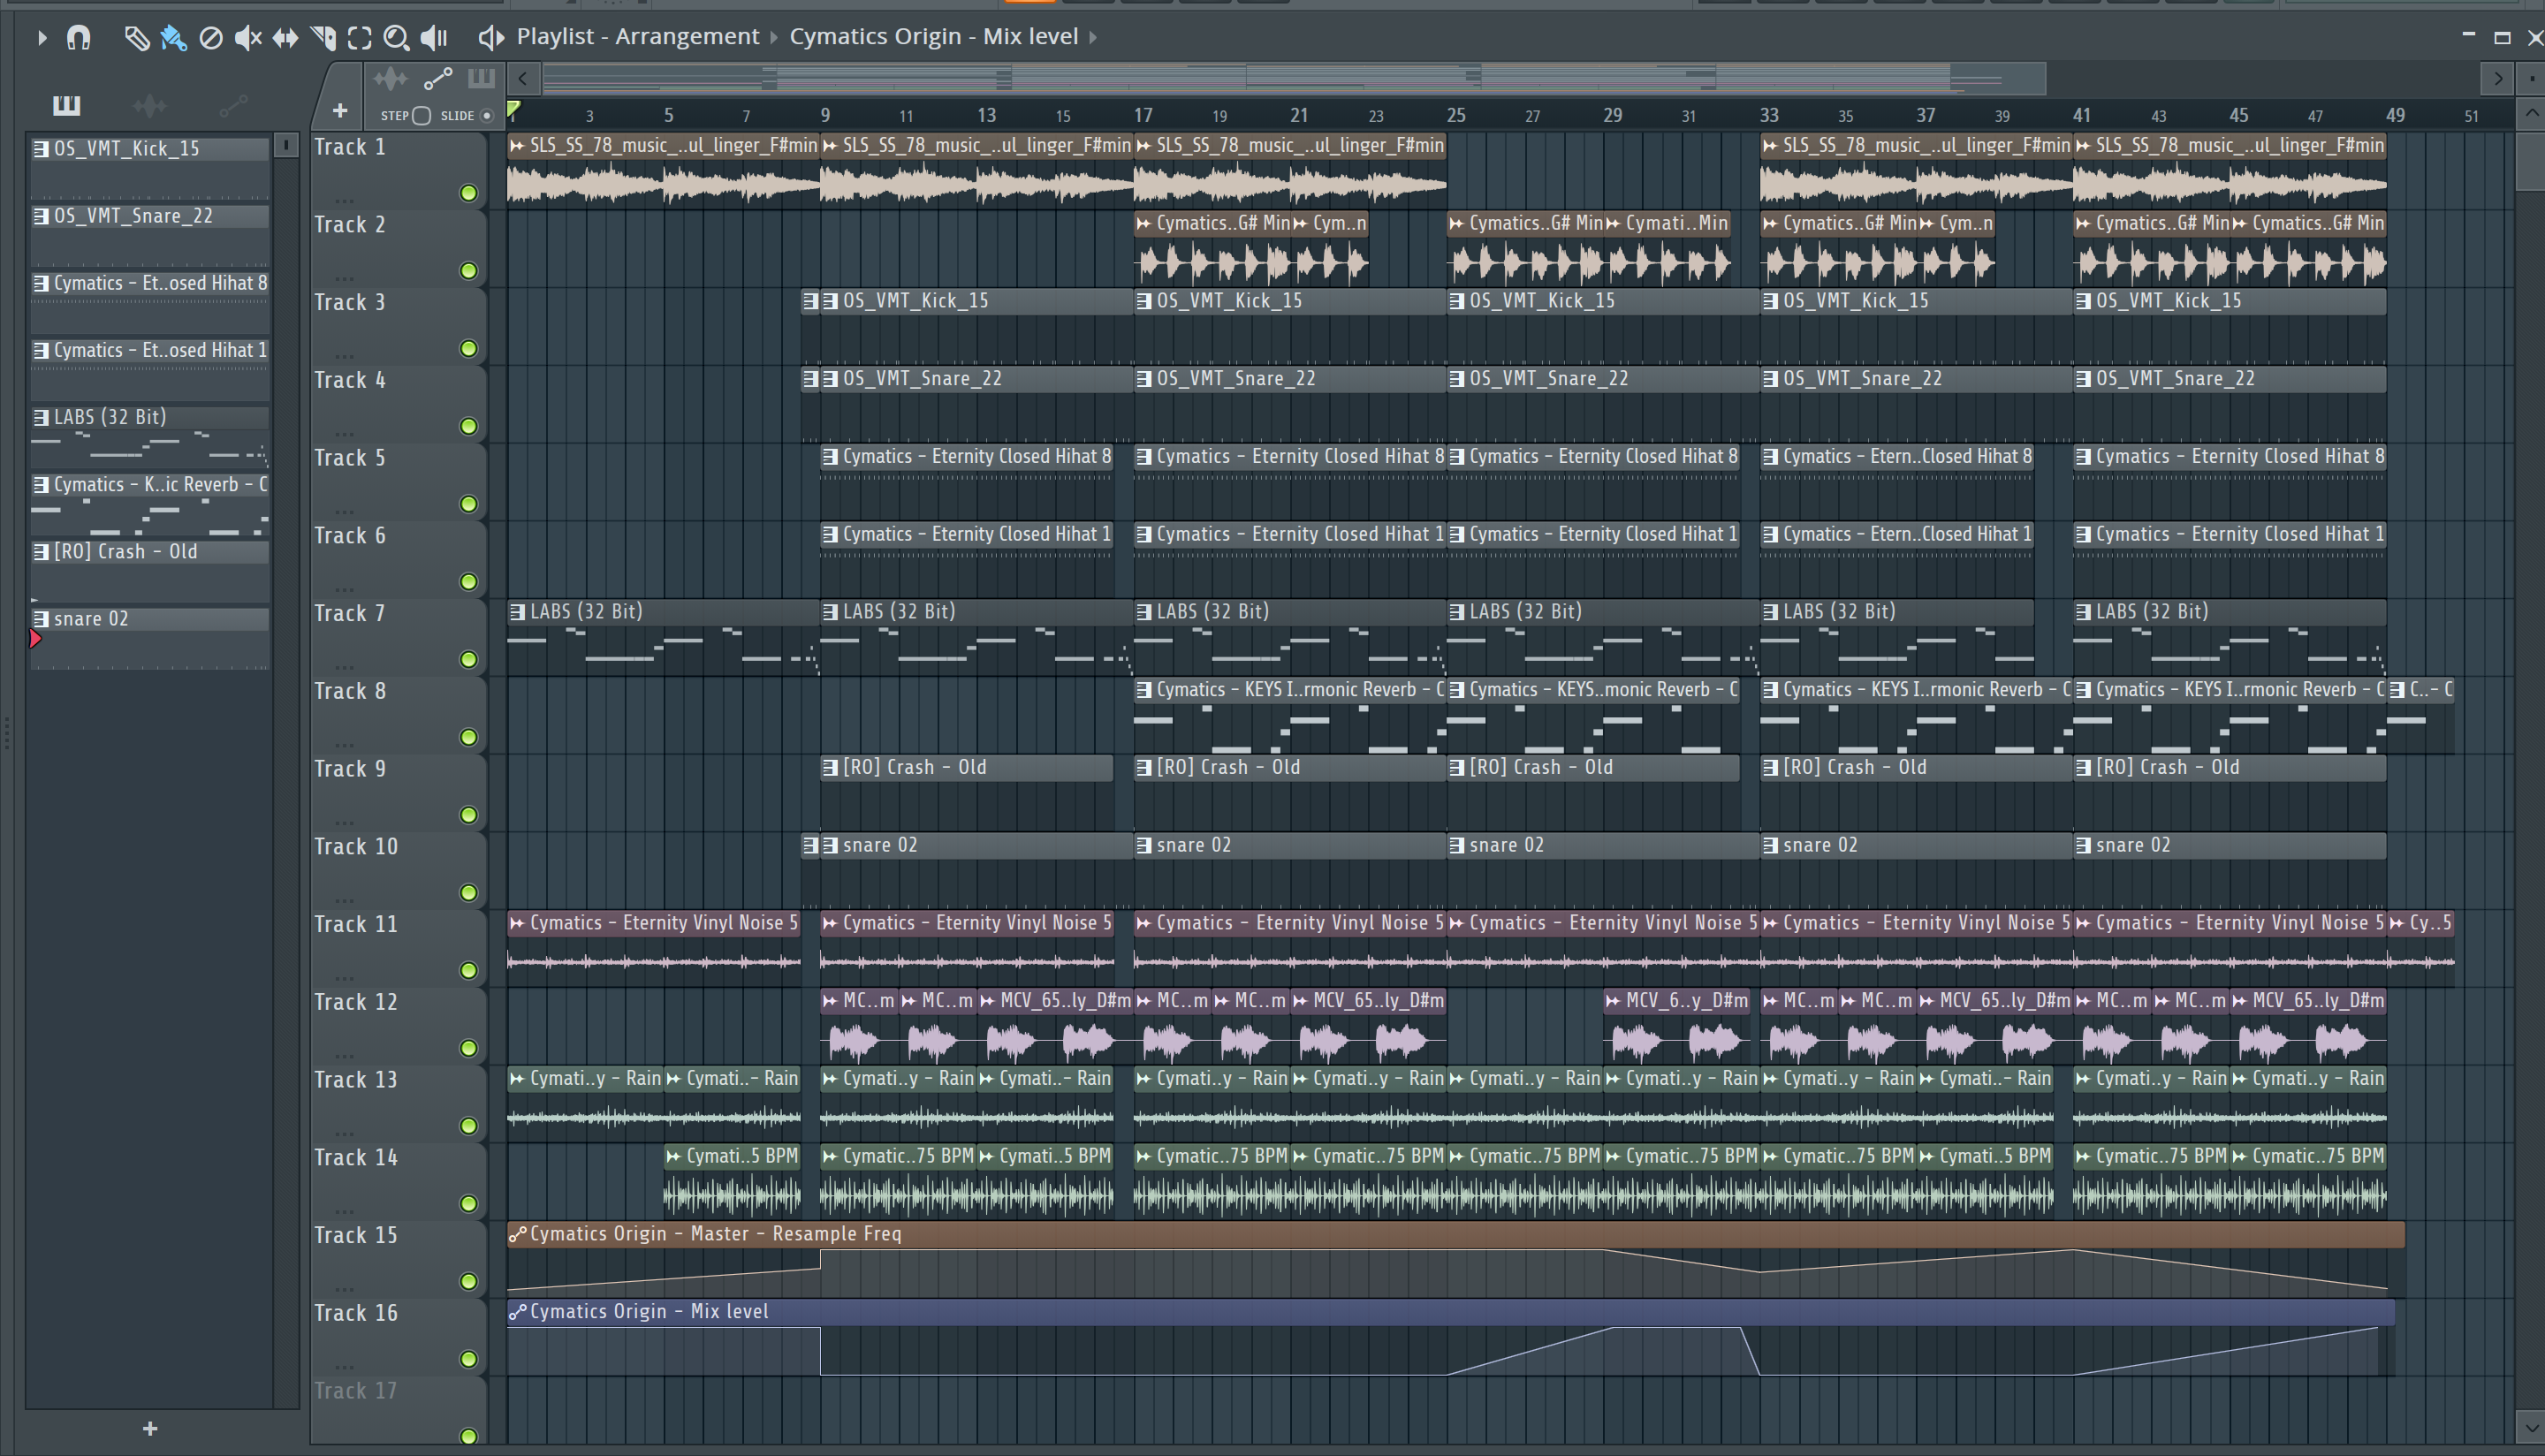
Task: Select the Playback speaker tool
Action: pos(434,37)
